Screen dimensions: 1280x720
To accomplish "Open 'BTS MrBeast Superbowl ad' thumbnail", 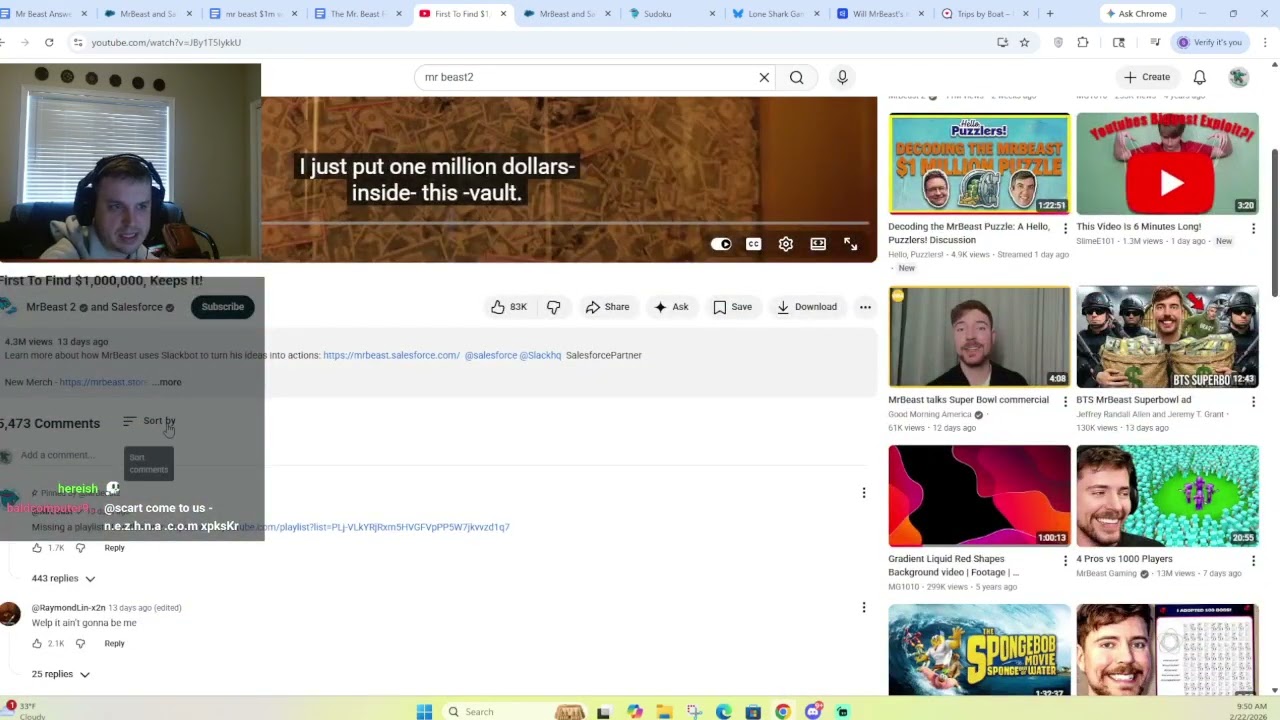I will (1167, 337).
